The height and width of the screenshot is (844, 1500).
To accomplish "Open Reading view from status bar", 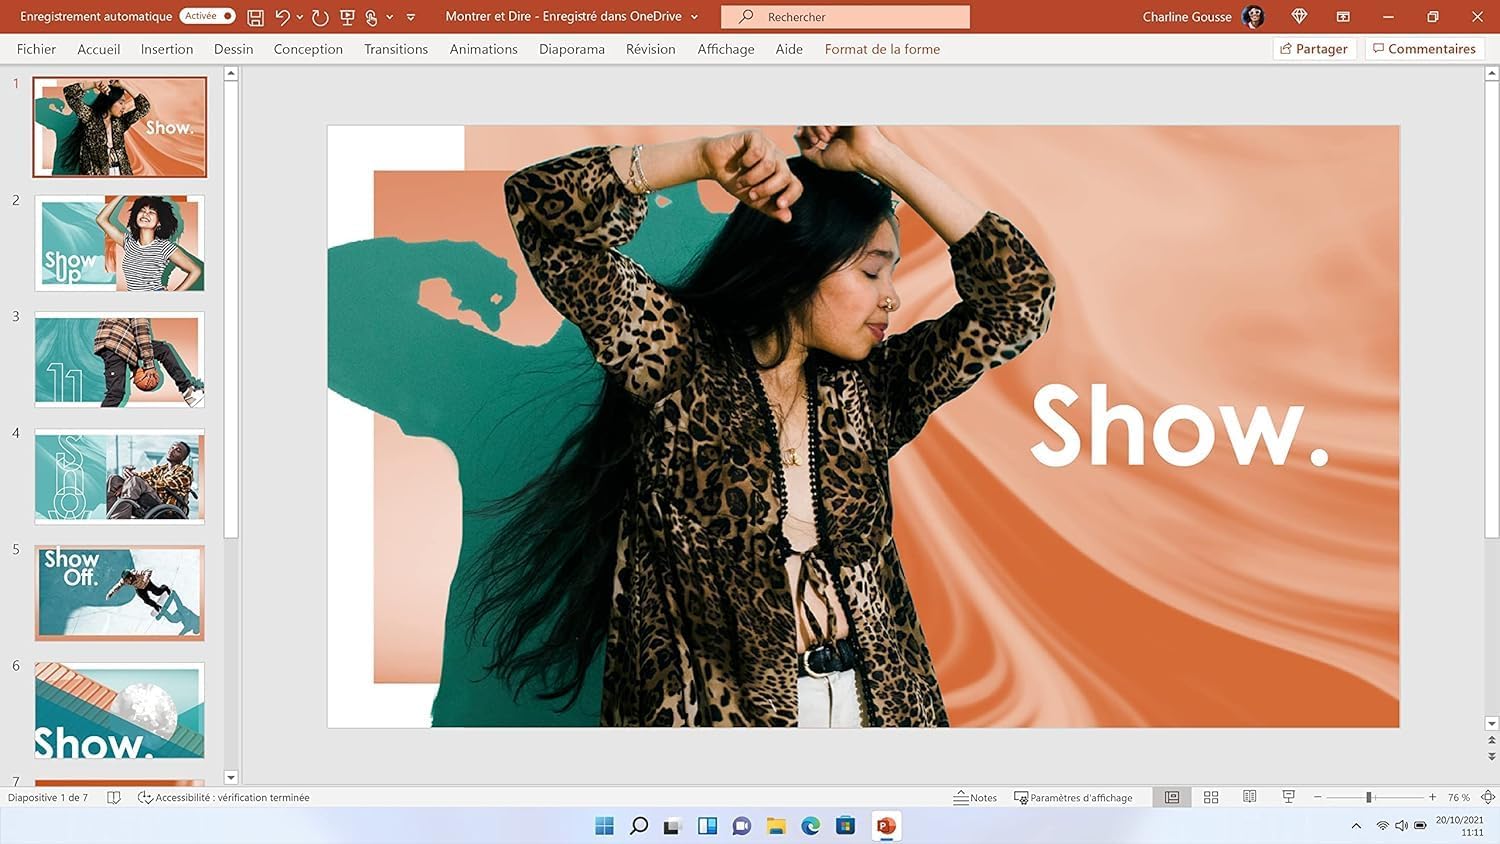I will (x=1249, y=797).
